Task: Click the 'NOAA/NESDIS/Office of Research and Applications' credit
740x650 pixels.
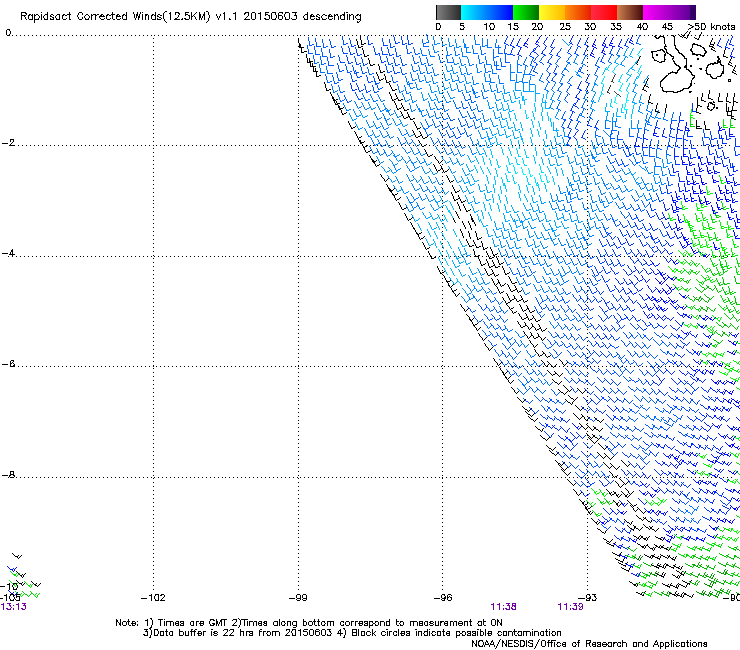Action: point(589,644)
